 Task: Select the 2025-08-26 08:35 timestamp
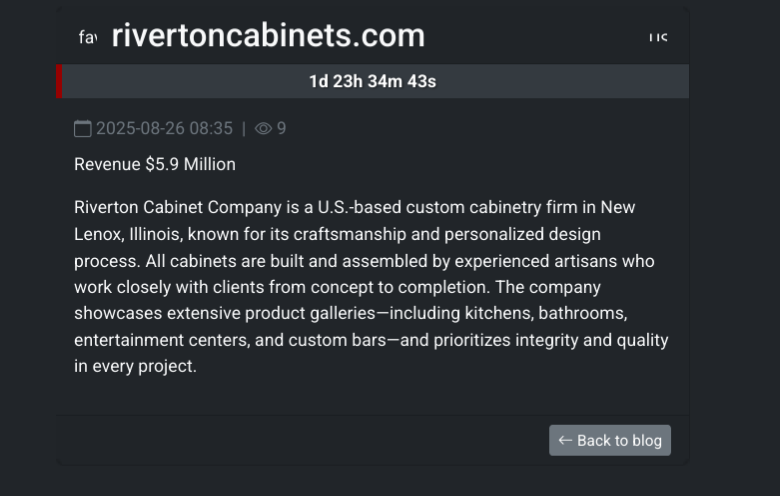click(164, 129)
